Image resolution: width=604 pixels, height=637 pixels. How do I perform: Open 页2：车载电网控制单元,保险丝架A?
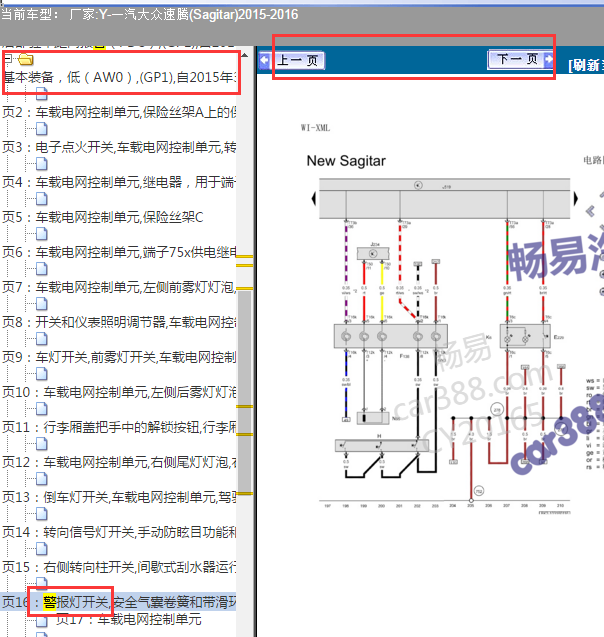click(119, 112)
